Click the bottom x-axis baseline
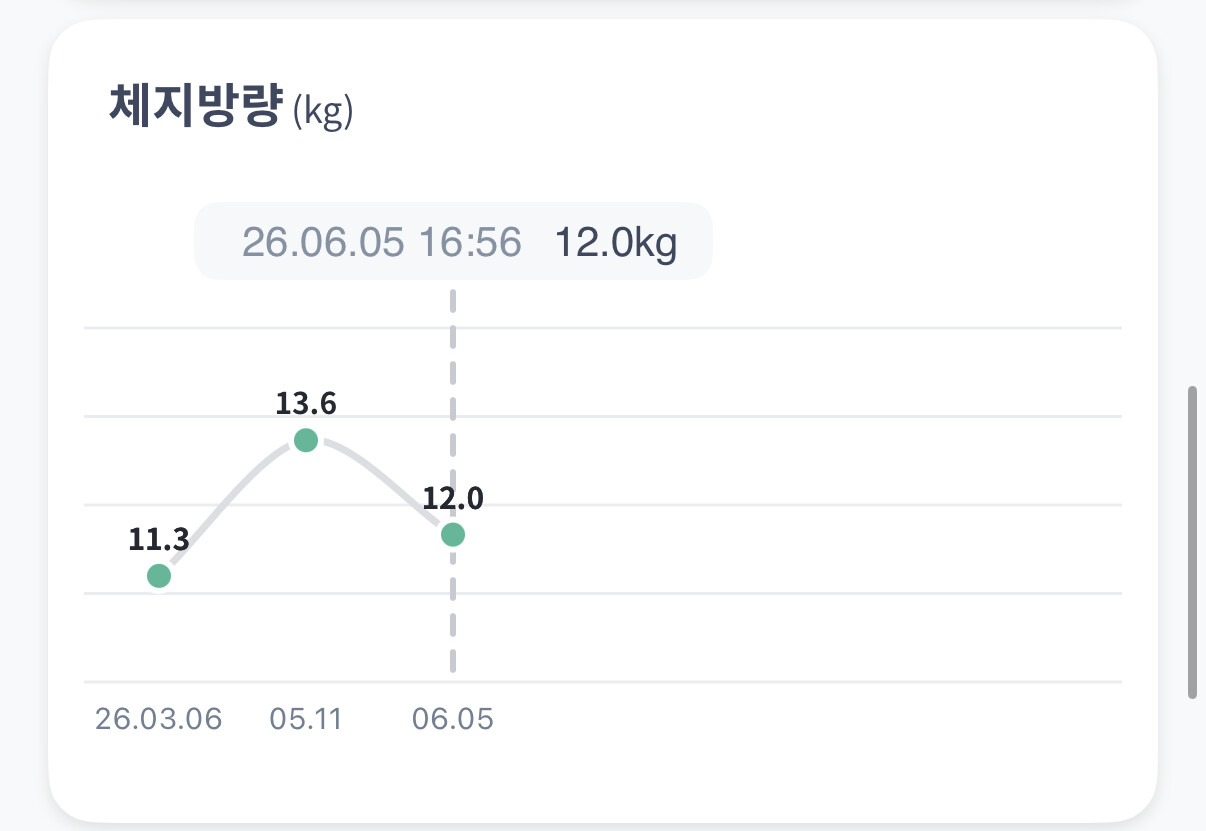 click(603, 682)
